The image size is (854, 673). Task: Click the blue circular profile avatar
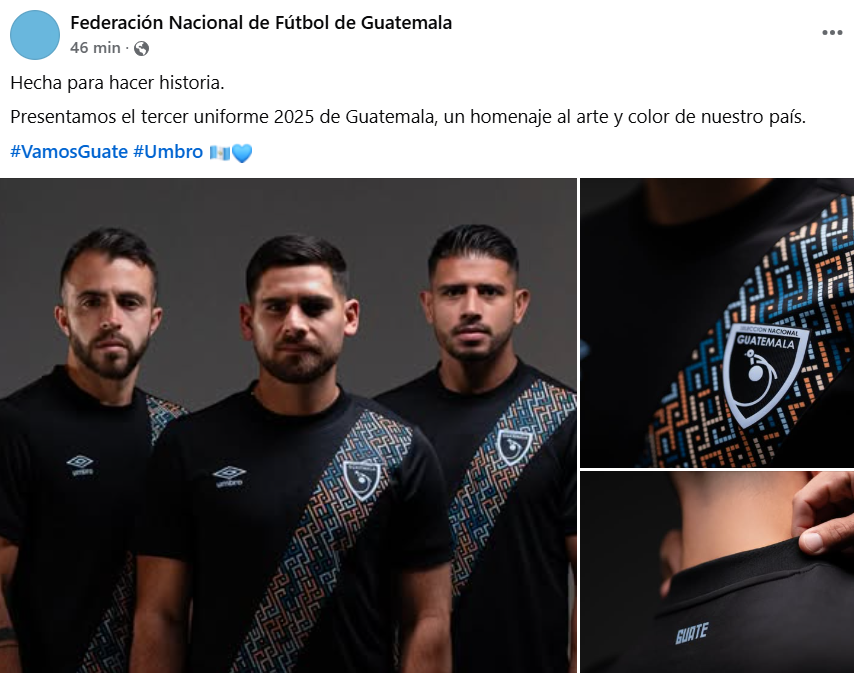click(35, 35)
